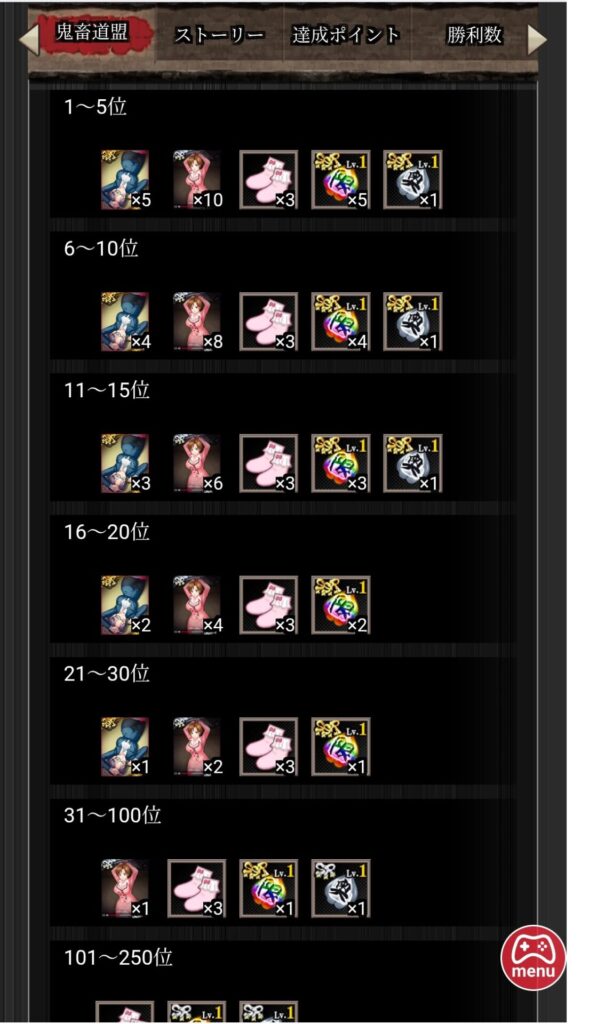Screen dimensions: 605x1024
Task: Tap the silver gem in the 1～5位 row
Action: point(412,180)
